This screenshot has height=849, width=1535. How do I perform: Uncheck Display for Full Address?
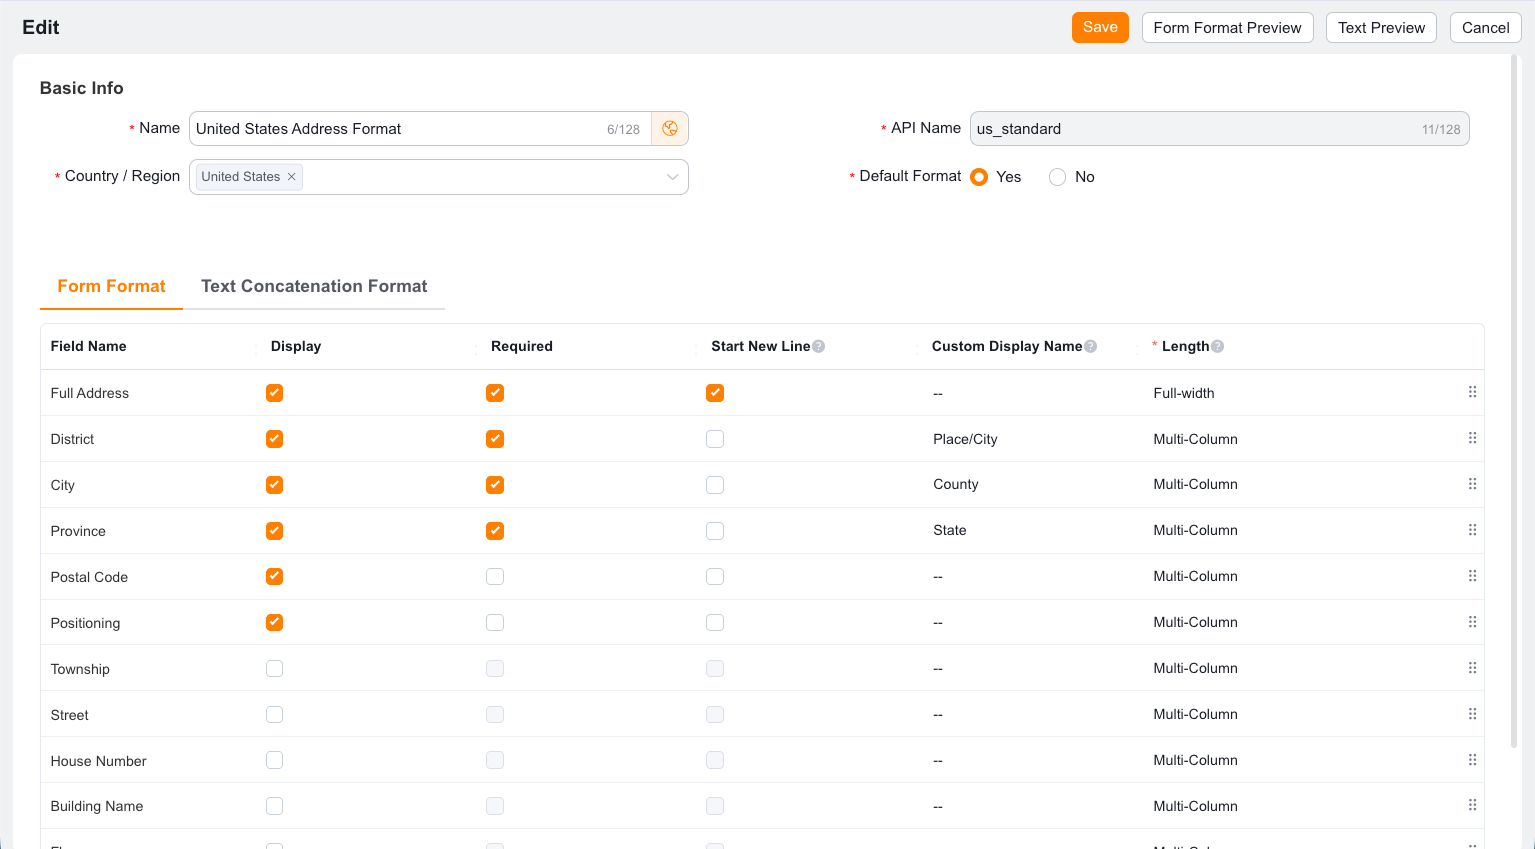click(x=274, y=393)
